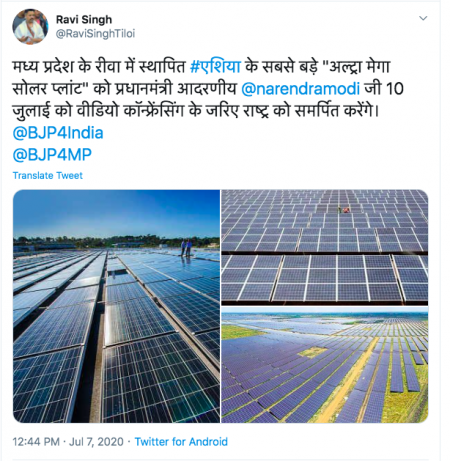
Task: Open the bottom-right aerial solar farm photo
Action: [325, 365]
